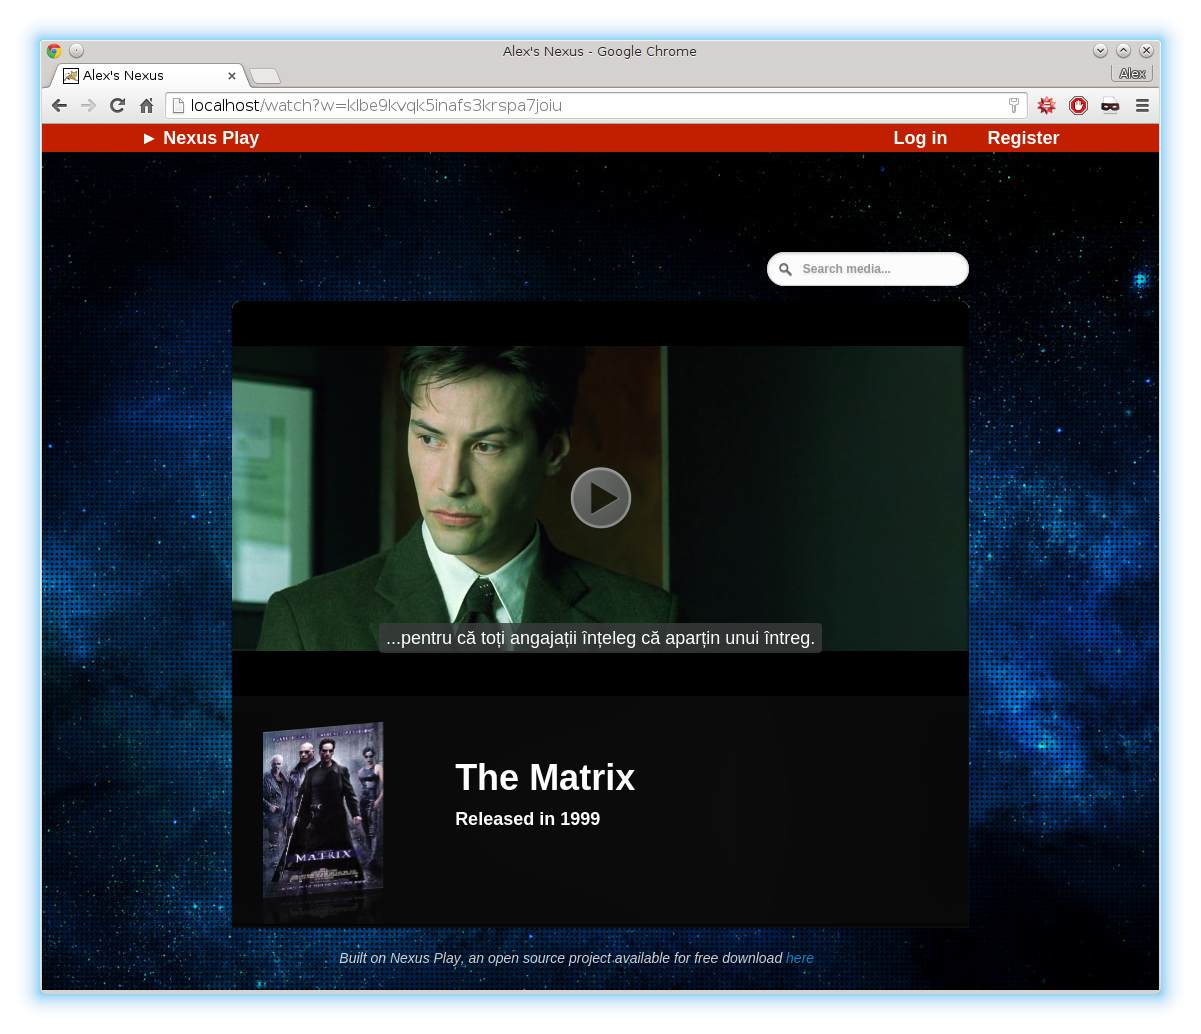Focus the Search media input field
The height and width of the screenshot is (1034, 1201).
coord(868,269)
